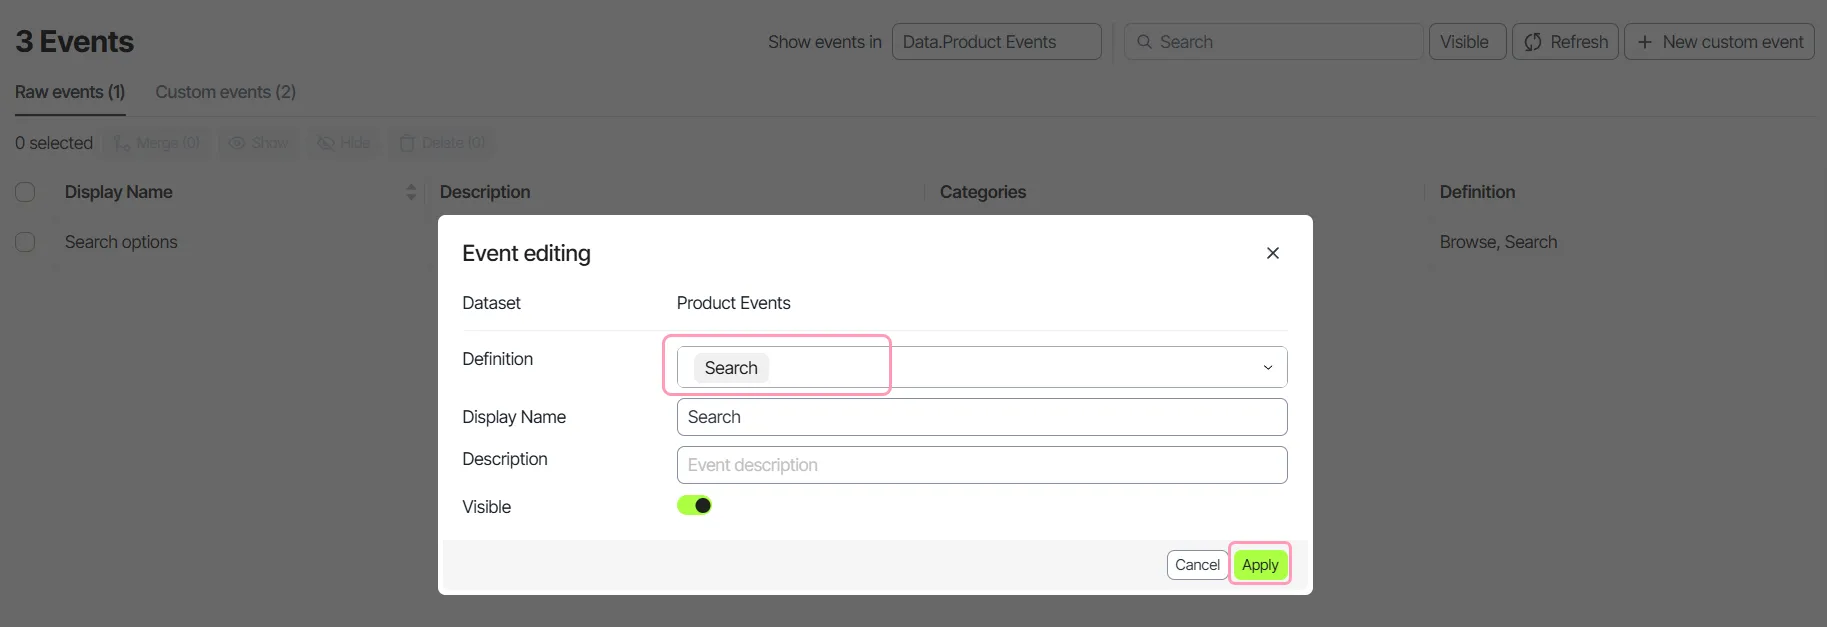This screenshot has width=1827, height=627.
Task: Refresh the events list
Action: (x=1565, y=42)
